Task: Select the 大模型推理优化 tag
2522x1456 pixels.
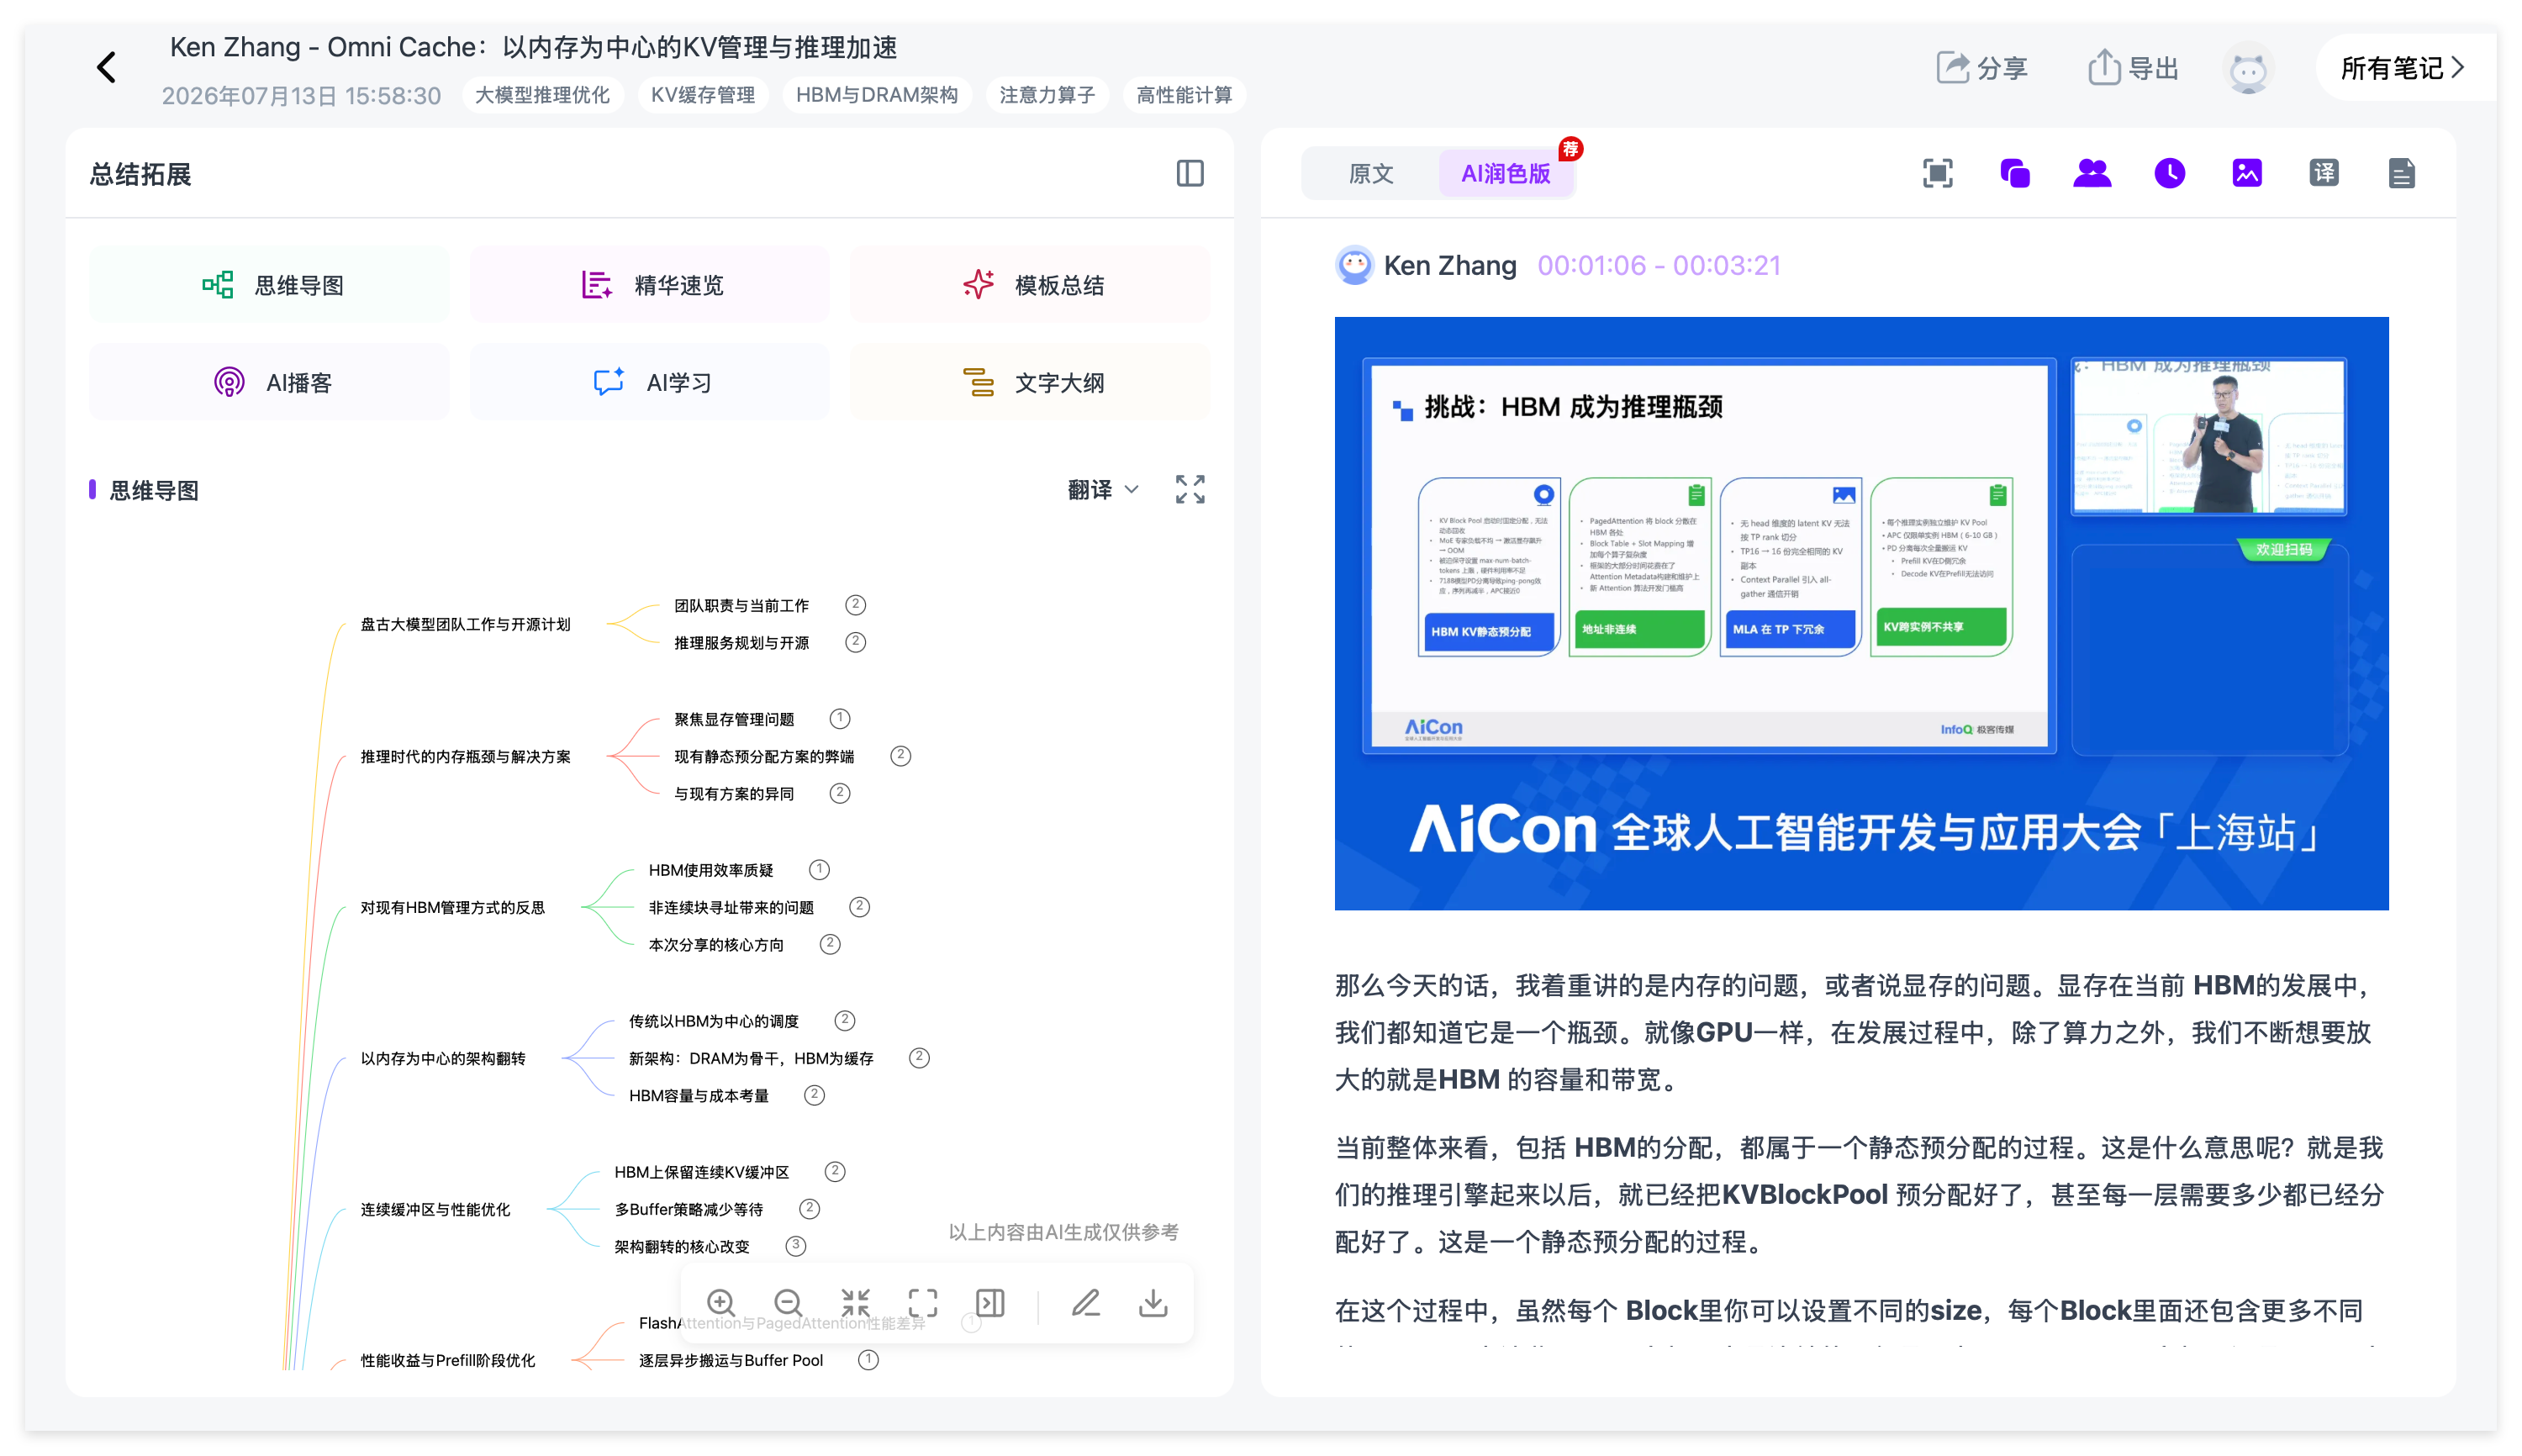Action: point(542,95)
